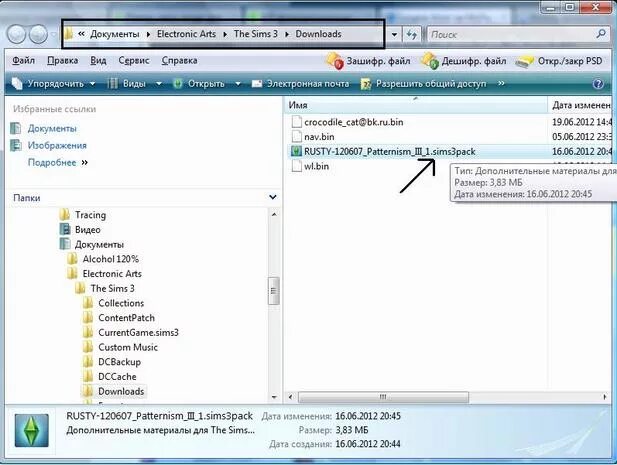Click file list horizontal scrollbar thumb
This screenshot has height=465, width=617.
[x=383, y=397]
